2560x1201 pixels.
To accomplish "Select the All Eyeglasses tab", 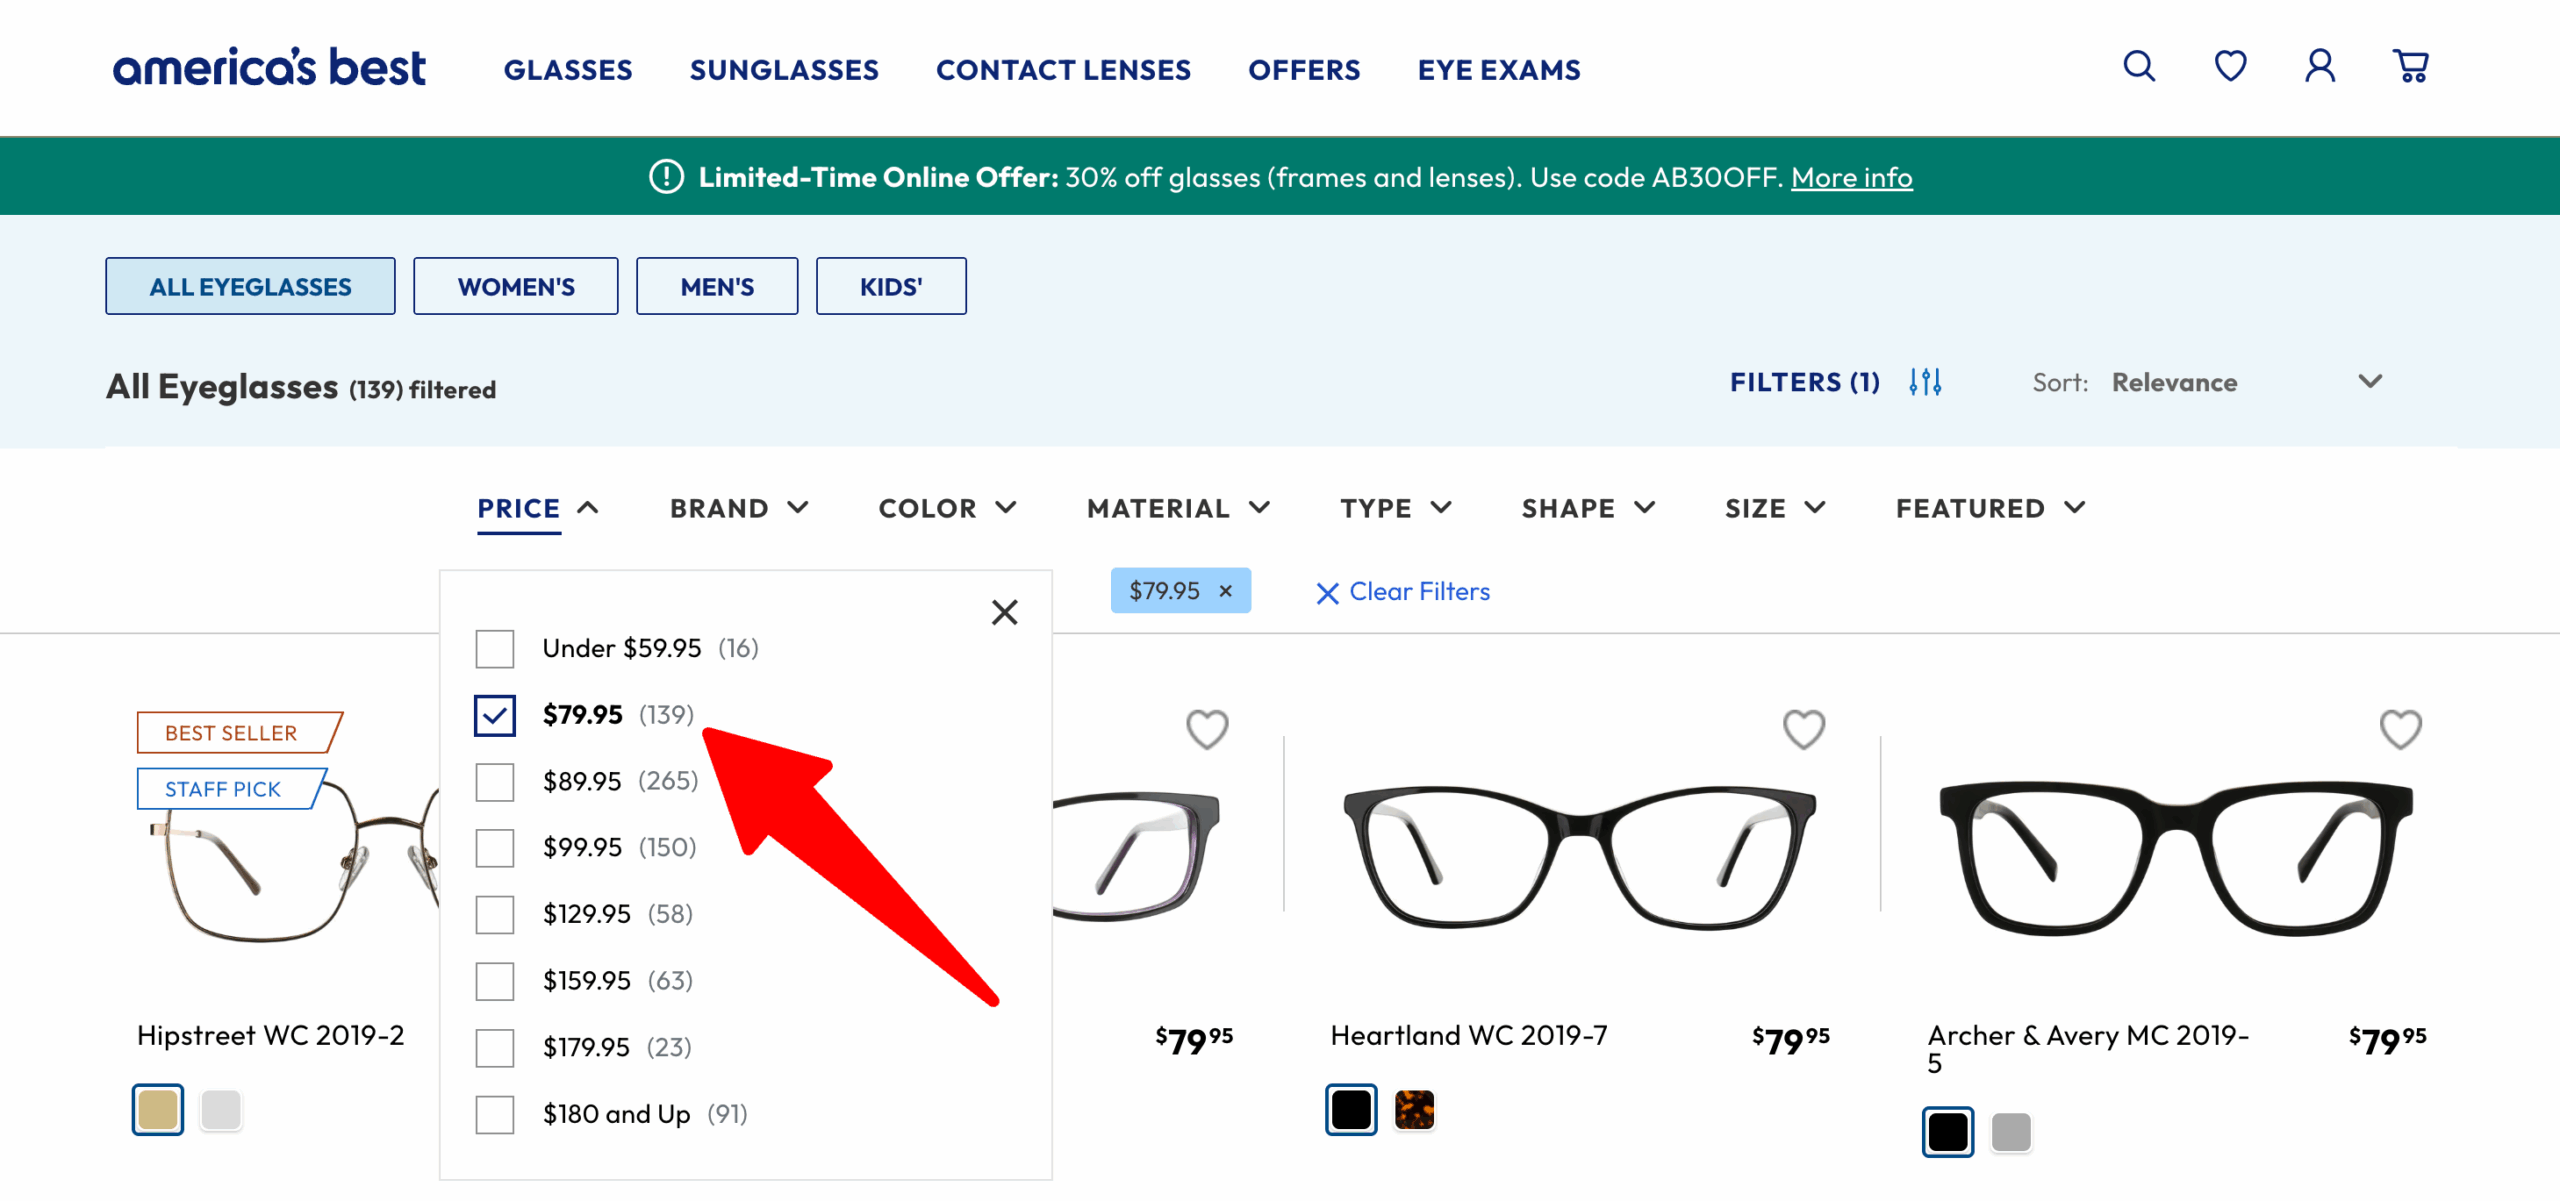I will [250, 286].
